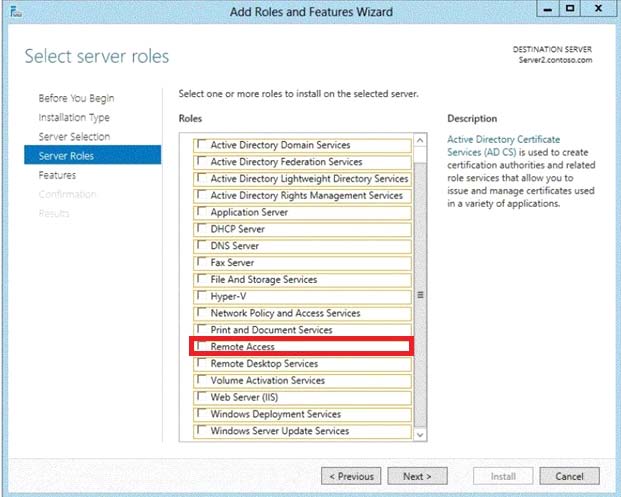Tick Windows Server Update Services checkbox
The width and height of the screenshot is (621, 497).
tap(202, 431)
